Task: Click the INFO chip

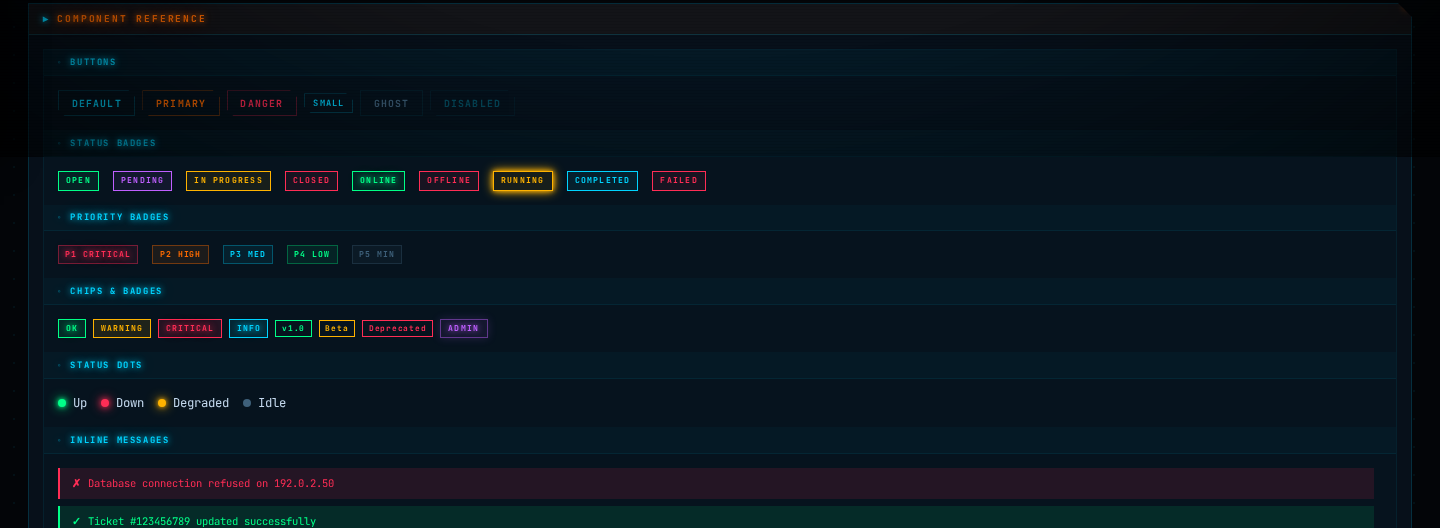Action: tap(248, 328)
